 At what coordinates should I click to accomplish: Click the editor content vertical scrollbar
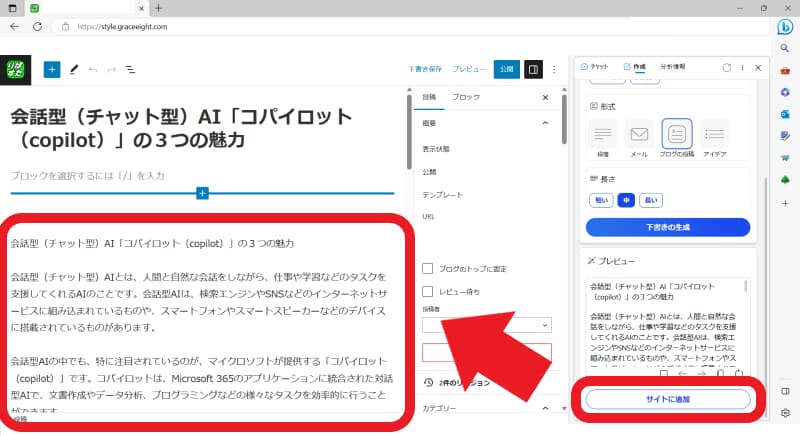point(409,132)
